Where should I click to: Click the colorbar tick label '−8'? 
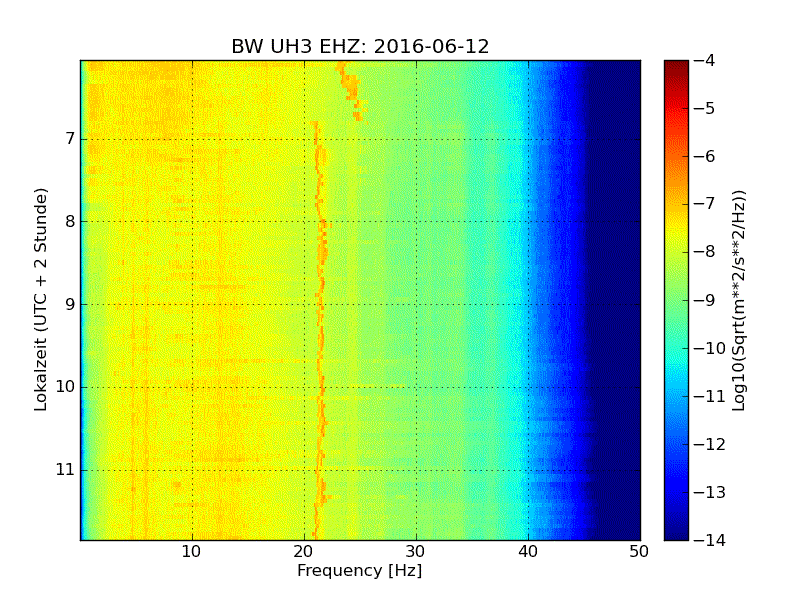coord(705,252)
